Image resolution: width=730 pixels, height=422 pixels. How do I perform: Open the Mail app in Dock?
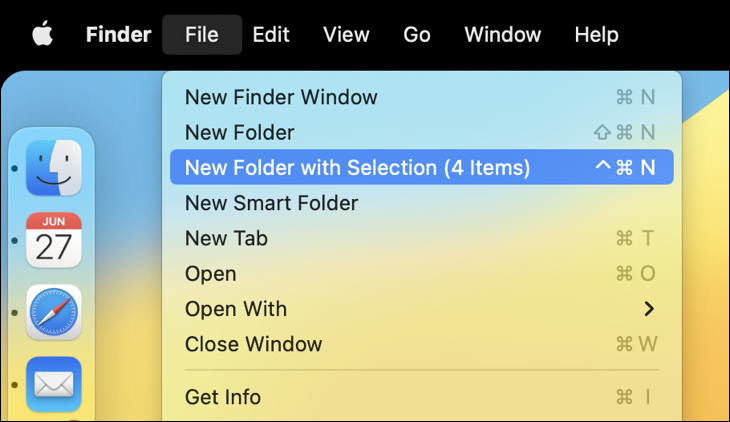tap(53, 383)
